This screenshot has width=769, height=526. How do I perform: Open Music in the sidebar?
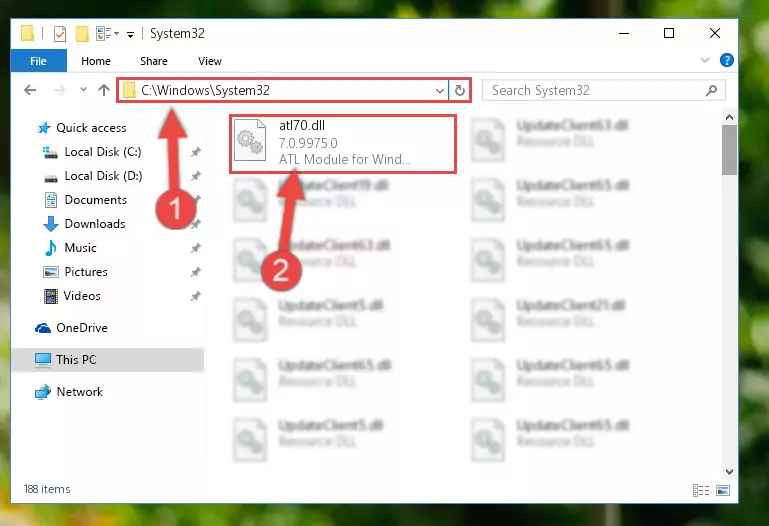pos(80,248)
